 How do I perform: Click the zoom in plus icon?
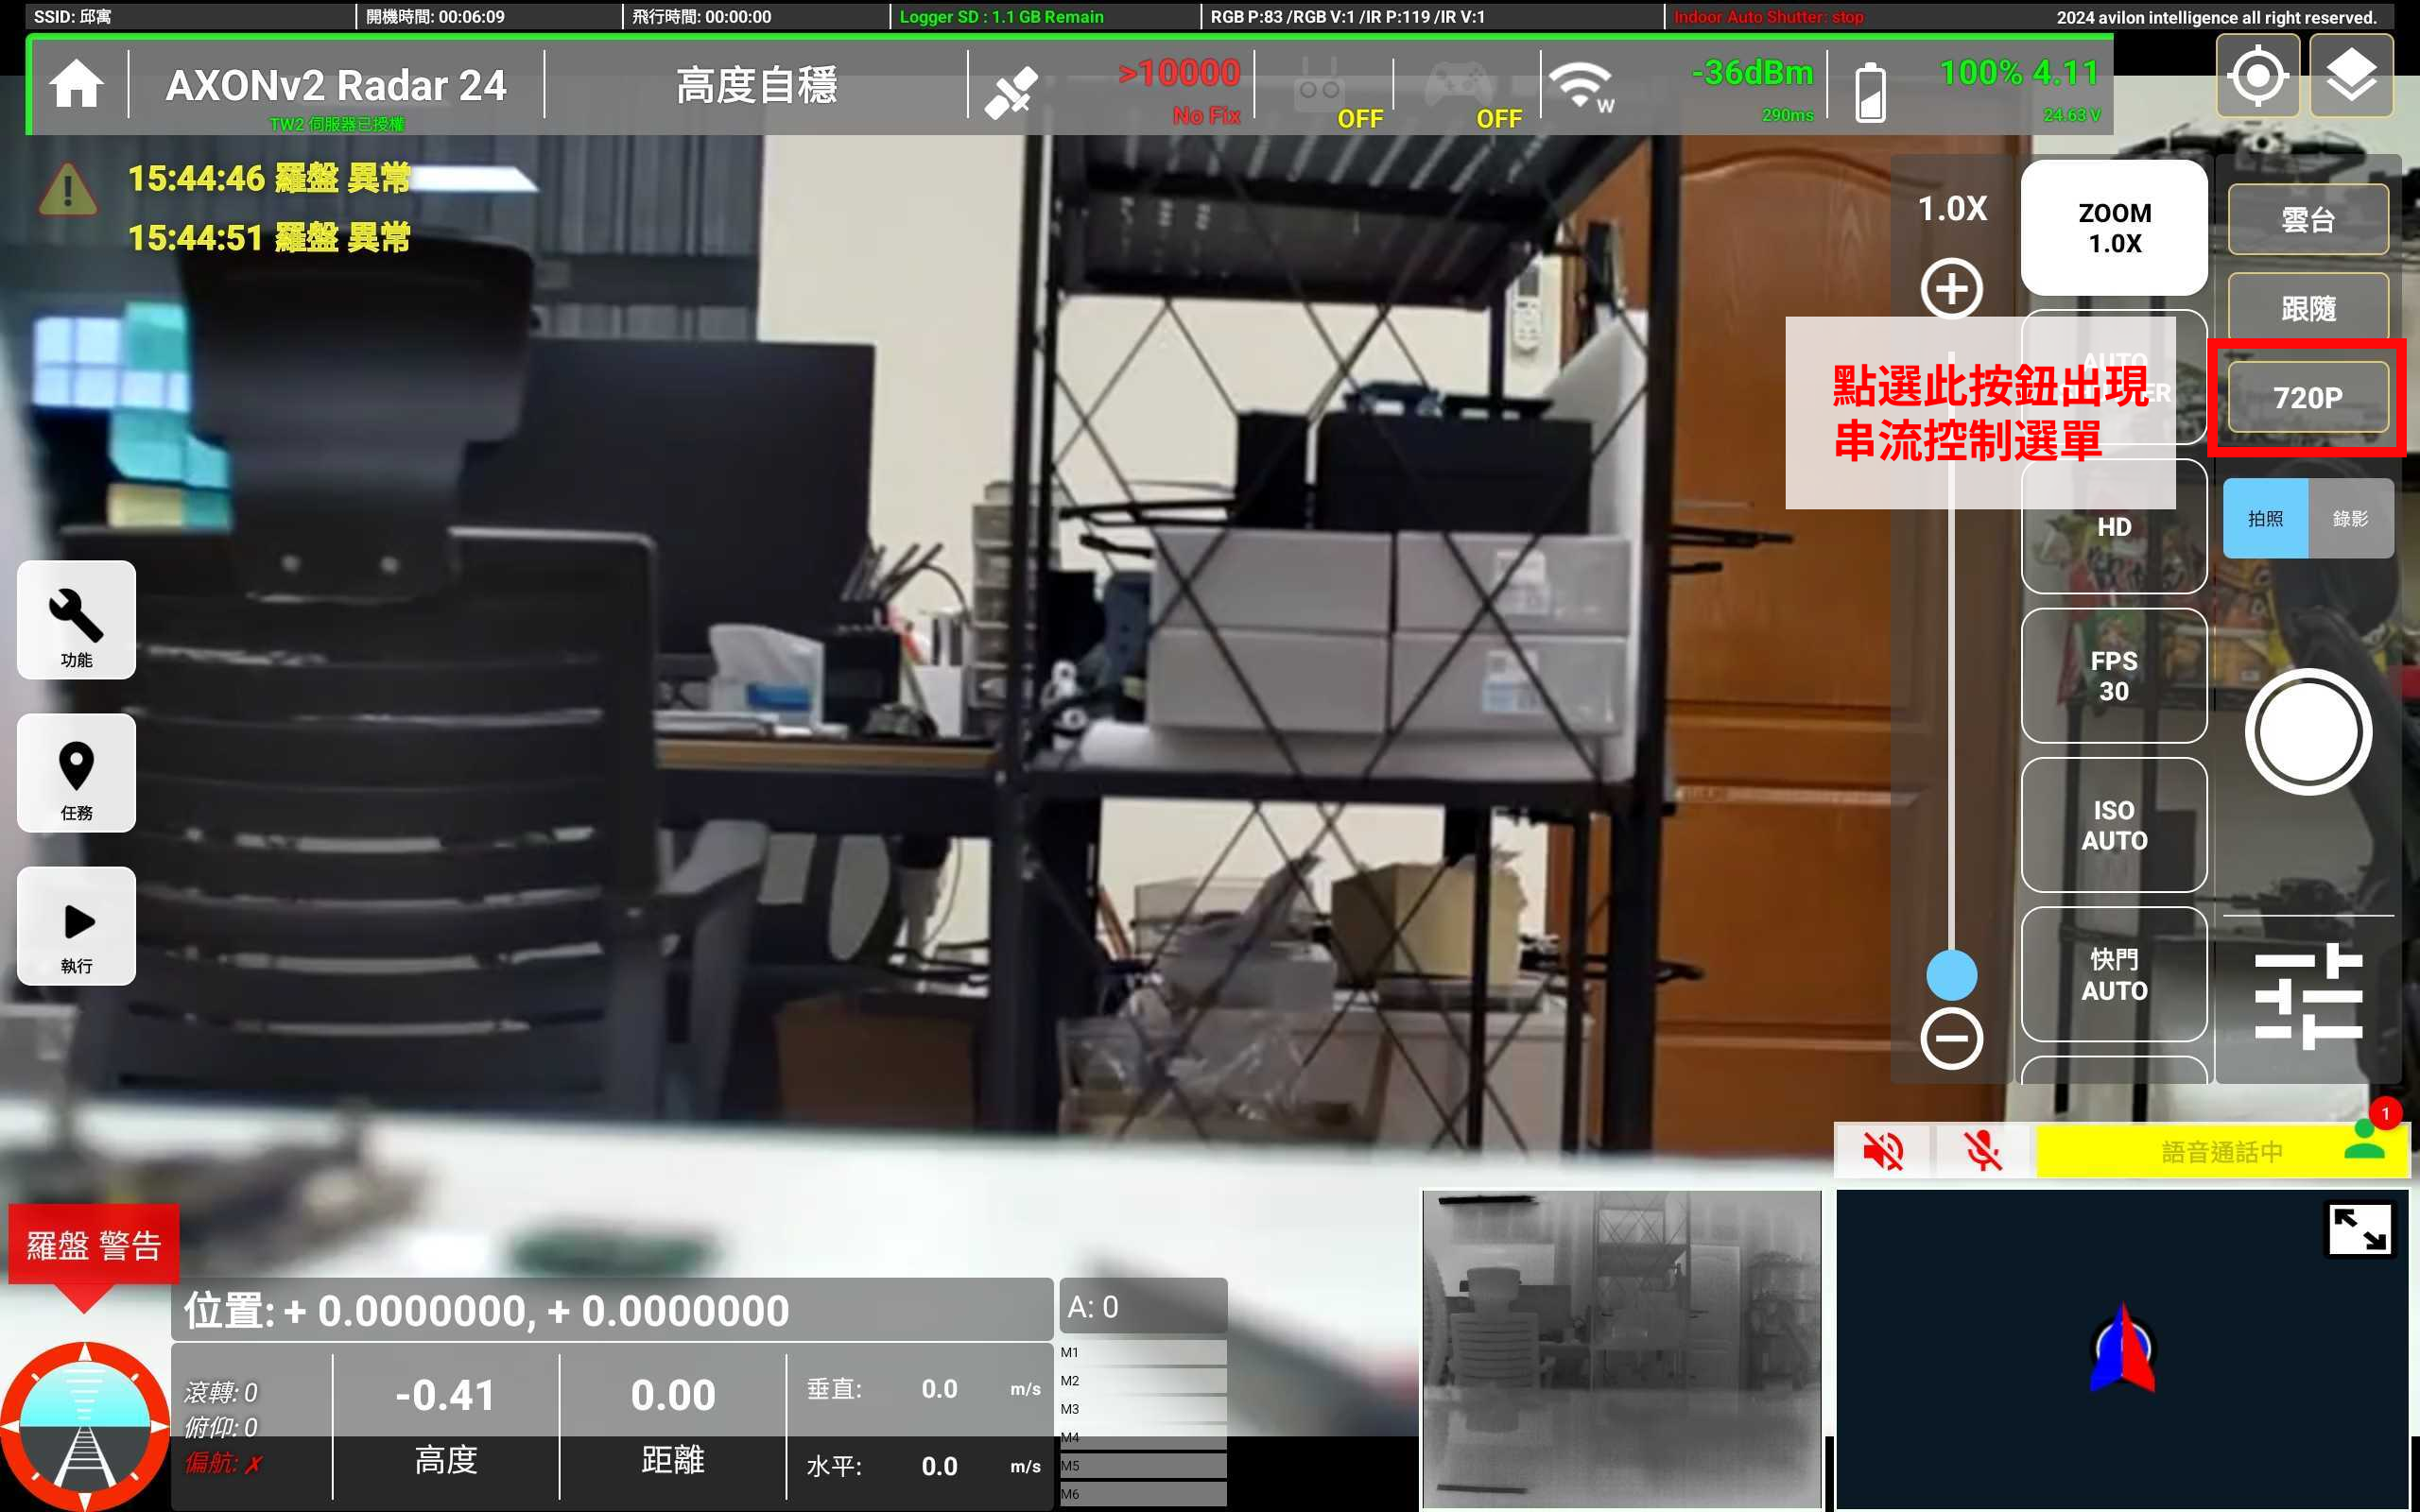click(x=1951, y=289)
